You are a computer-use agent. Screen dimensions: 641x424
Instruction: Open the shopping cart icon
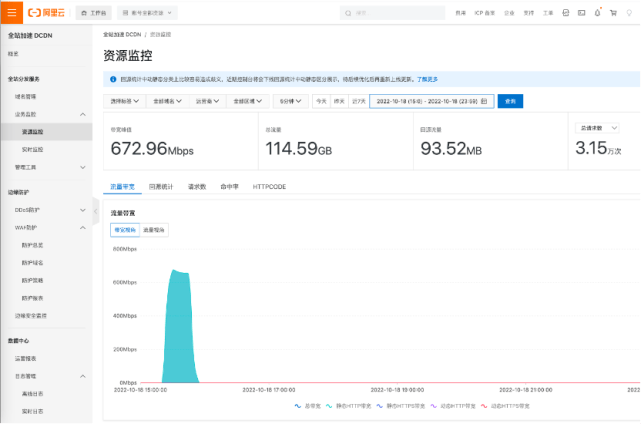612,13
